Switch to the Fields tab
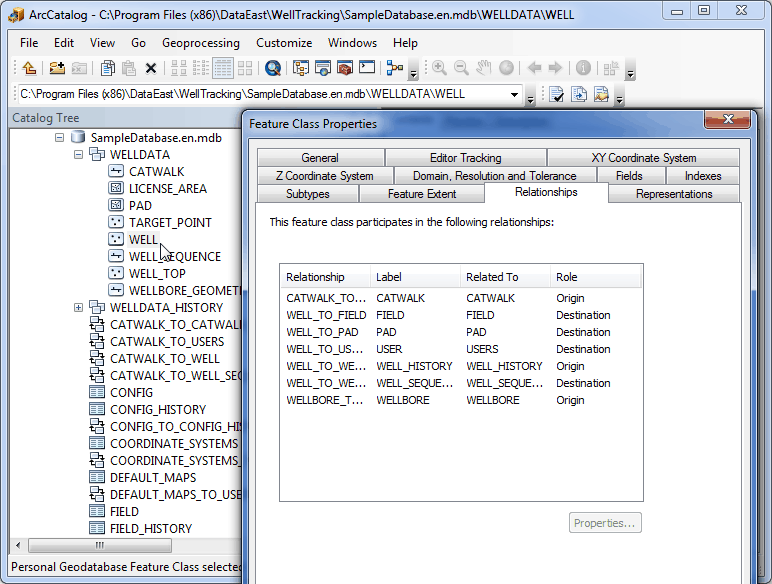The width and height of the screenshot is (772, 584). [629, 176]
